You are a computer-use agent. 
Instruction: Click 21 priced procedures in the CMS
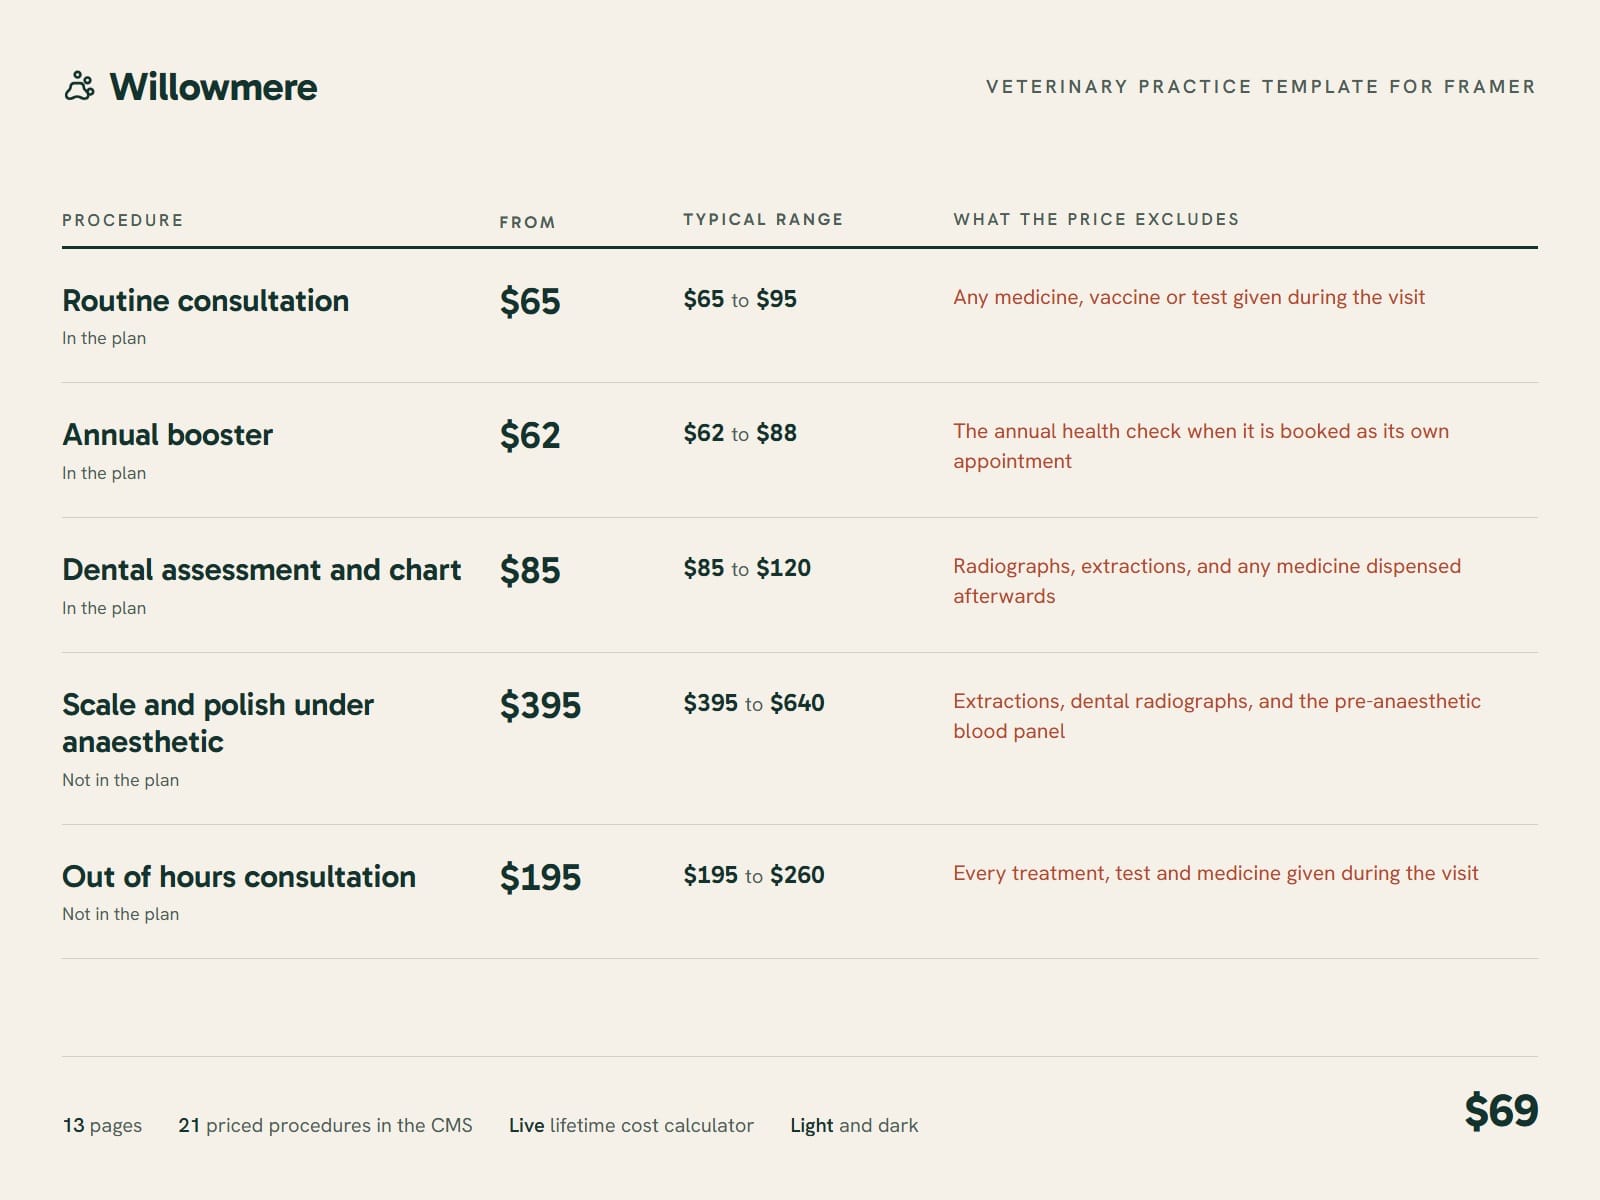[325, 1125]
